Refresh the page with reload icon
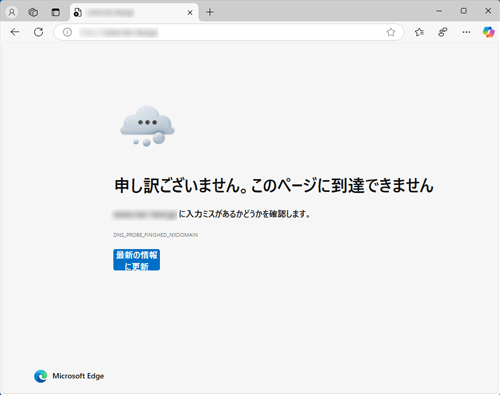Image resolution: width=500 pixels, height=395 pixels. point(39,32)
